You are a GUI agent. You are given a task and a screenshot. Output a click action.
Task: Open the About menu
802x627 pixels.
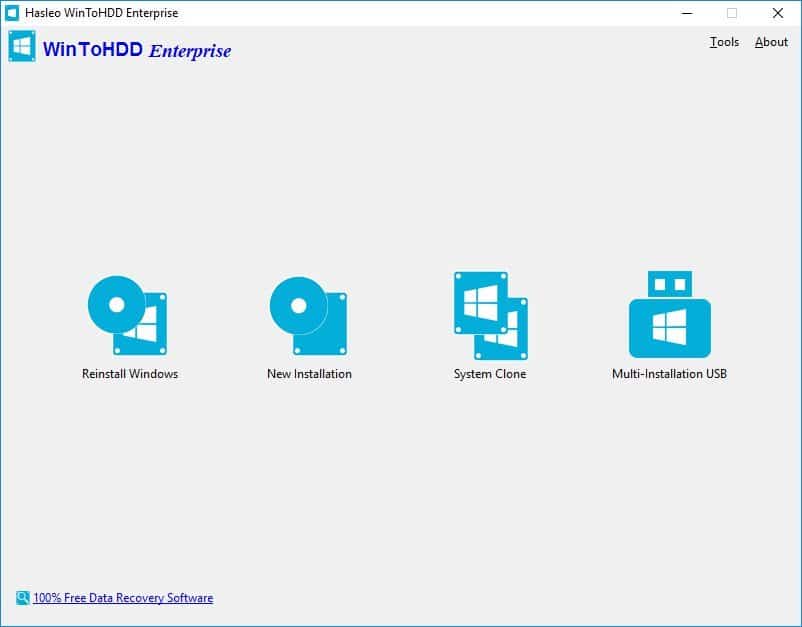[x=771, y=42]
